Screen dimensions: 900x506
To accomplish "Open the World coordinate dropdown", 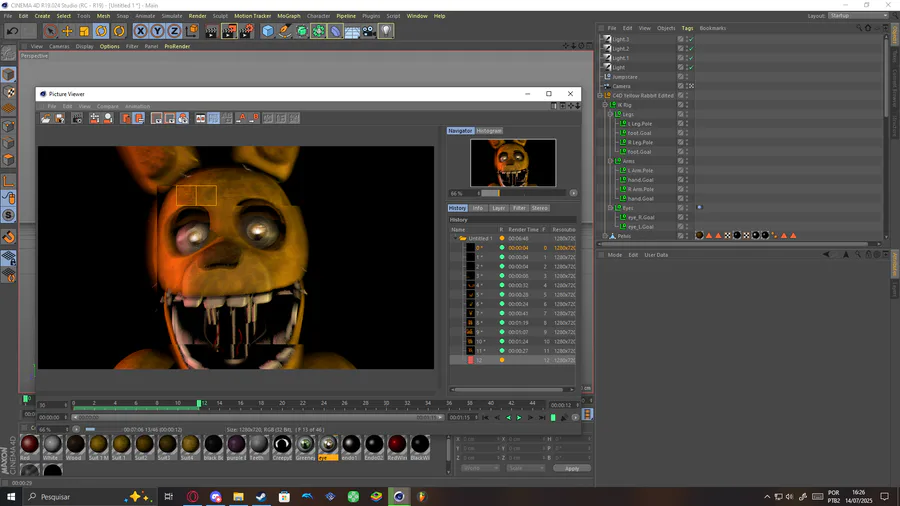I will pos(480,468).
